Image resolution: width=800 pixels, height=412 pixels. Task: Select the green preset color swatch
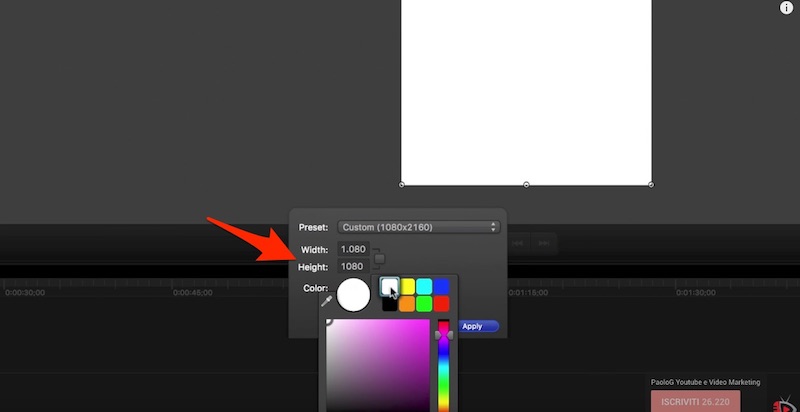pos(424,304)
